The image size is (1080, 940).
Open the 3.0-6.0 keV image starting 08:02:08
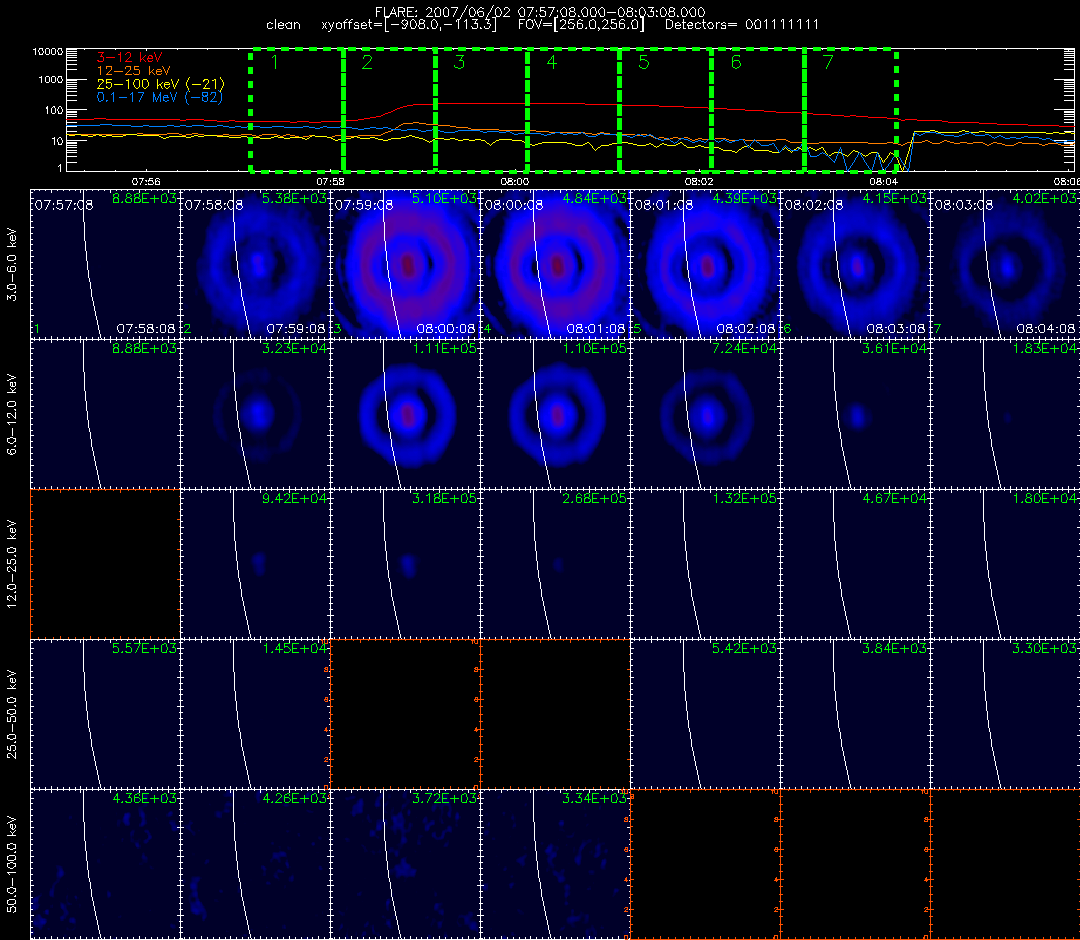[x=856, y=264]
